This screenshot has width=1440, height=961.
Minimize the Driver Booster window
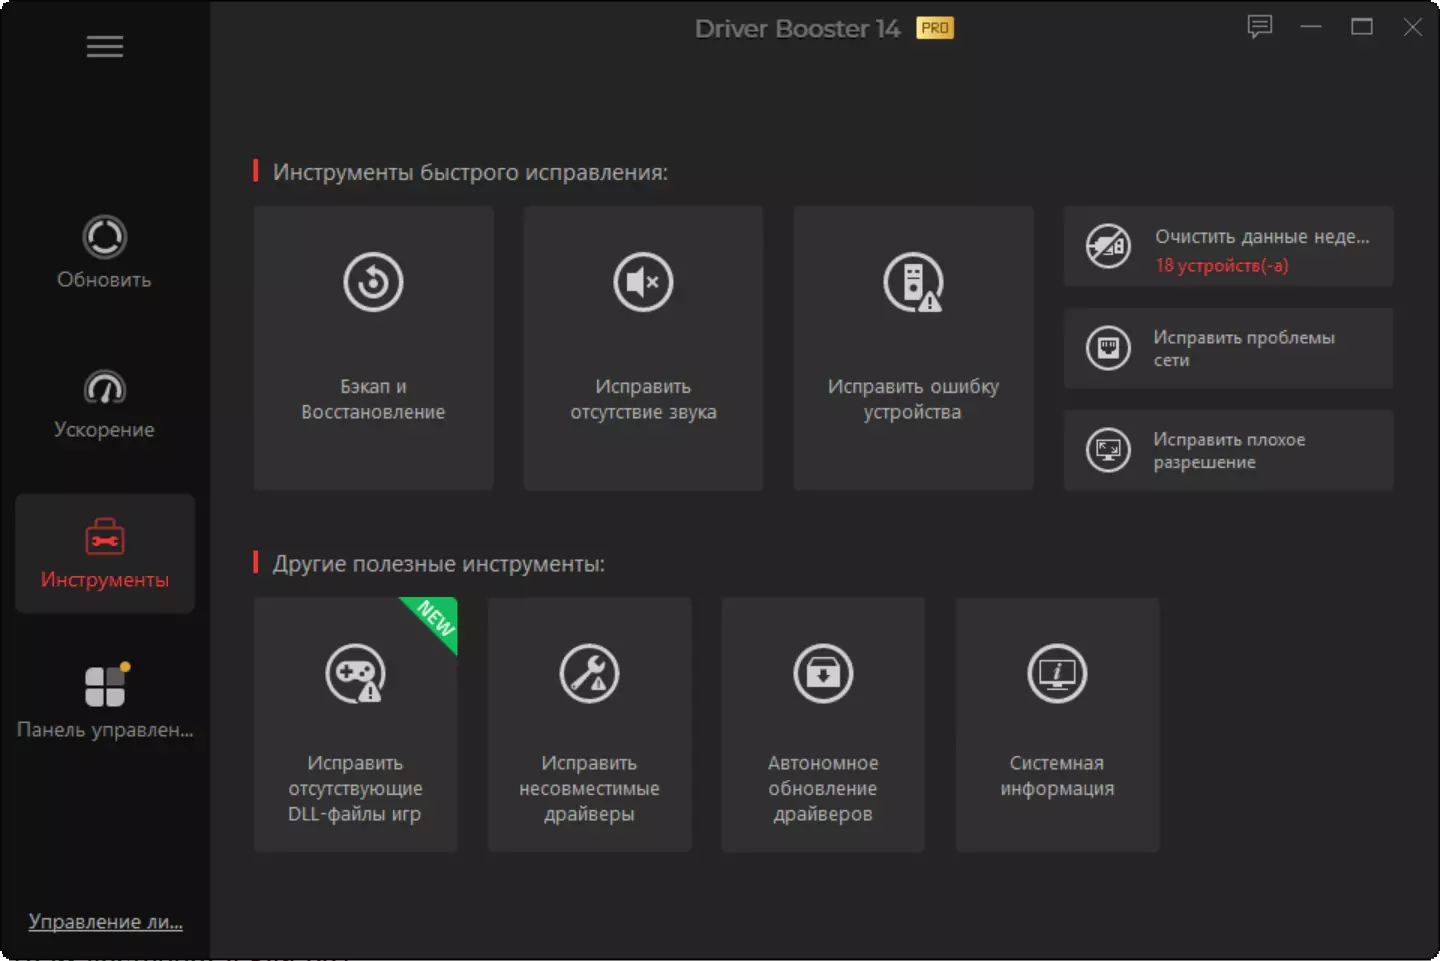1311,27
